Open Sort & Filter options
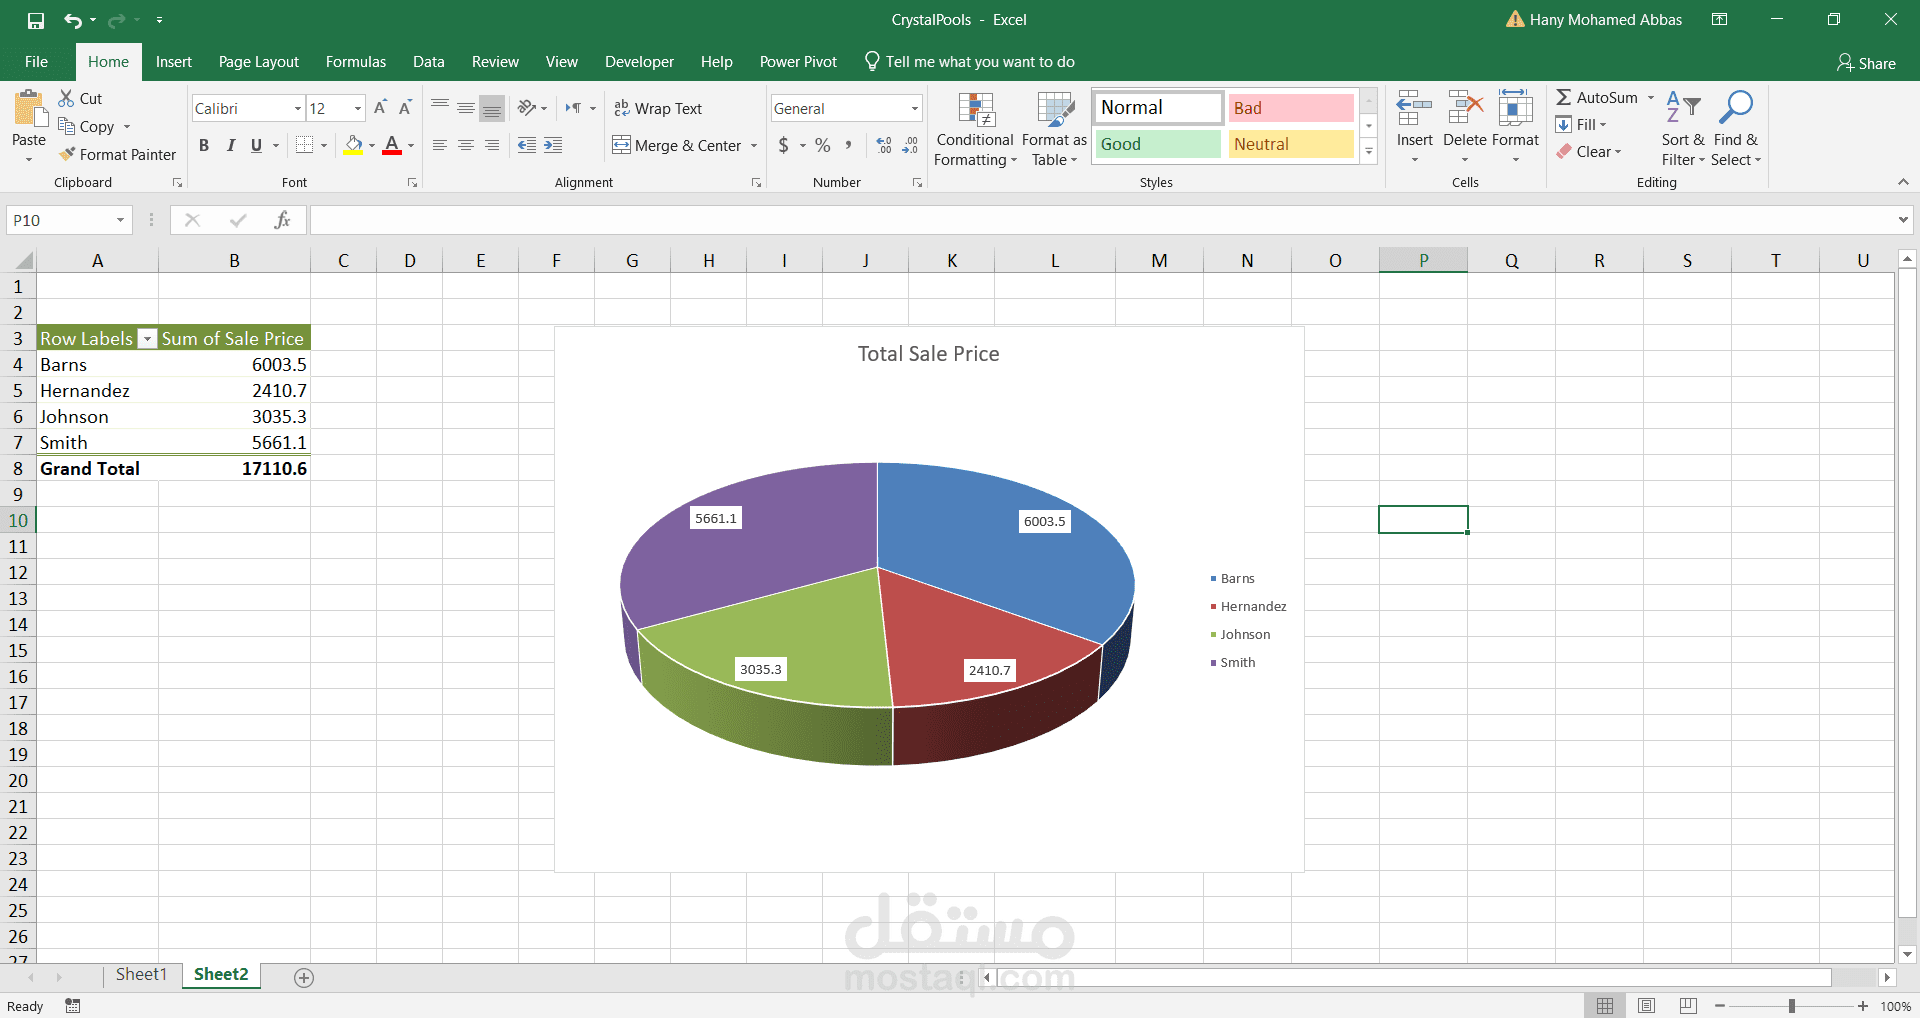 1683,128
